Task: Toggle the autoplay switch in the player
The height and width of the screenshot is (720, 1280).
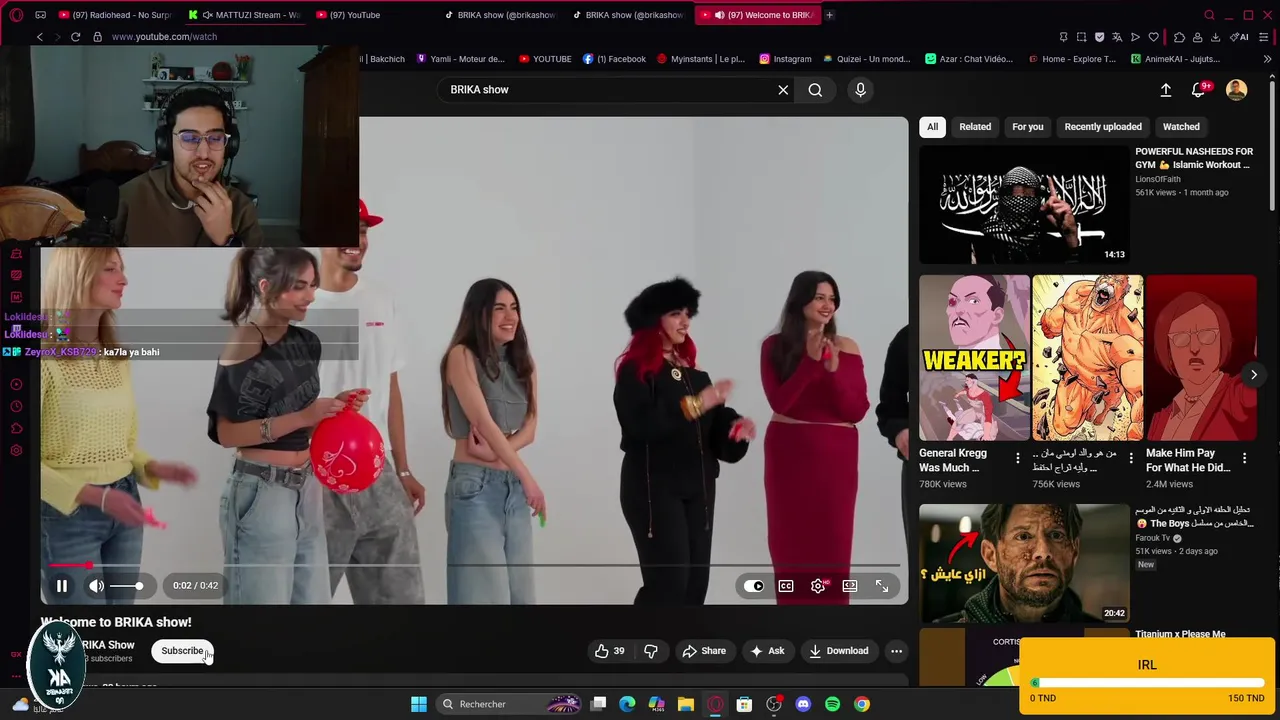Action: [754, 586]
